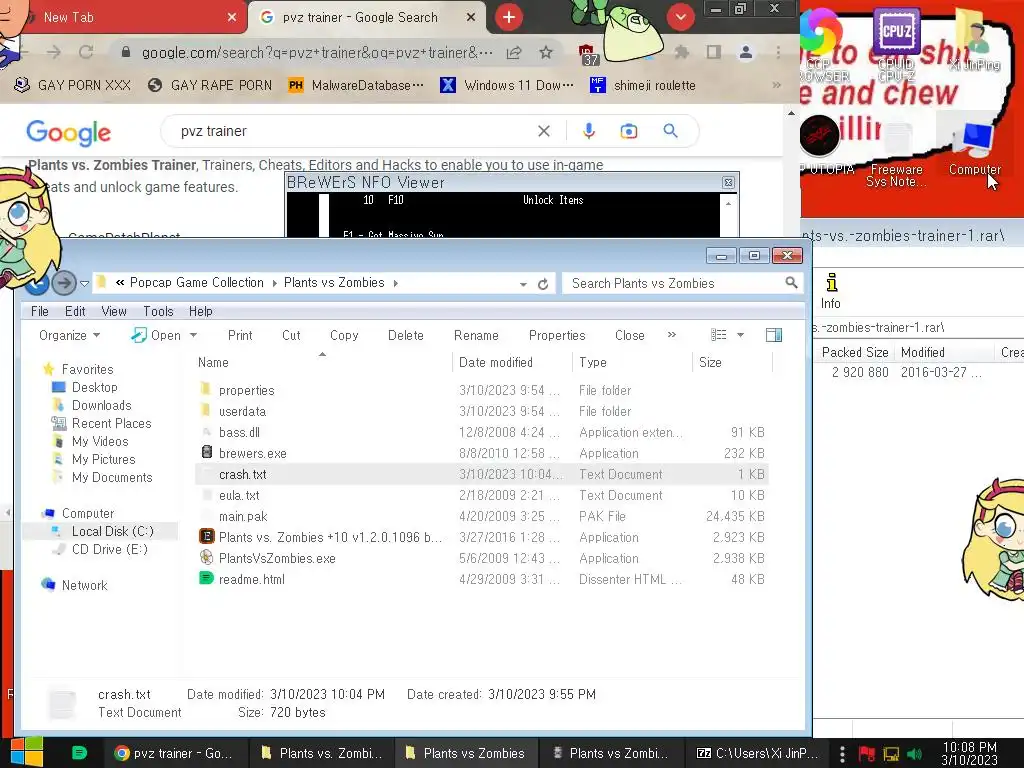Click the red flag Action Center tray icon
Screen dimensions: 1024x768
point(867,754)
